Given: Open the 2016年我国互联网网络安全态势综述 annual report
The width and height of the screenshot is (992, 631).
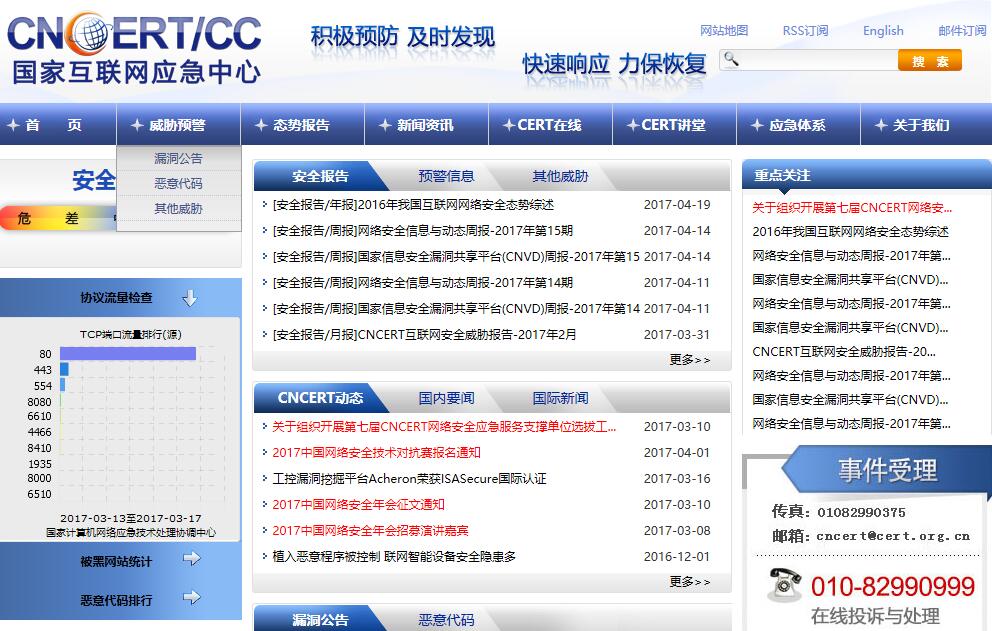Looking at the screenshot, I should [413, 204].
